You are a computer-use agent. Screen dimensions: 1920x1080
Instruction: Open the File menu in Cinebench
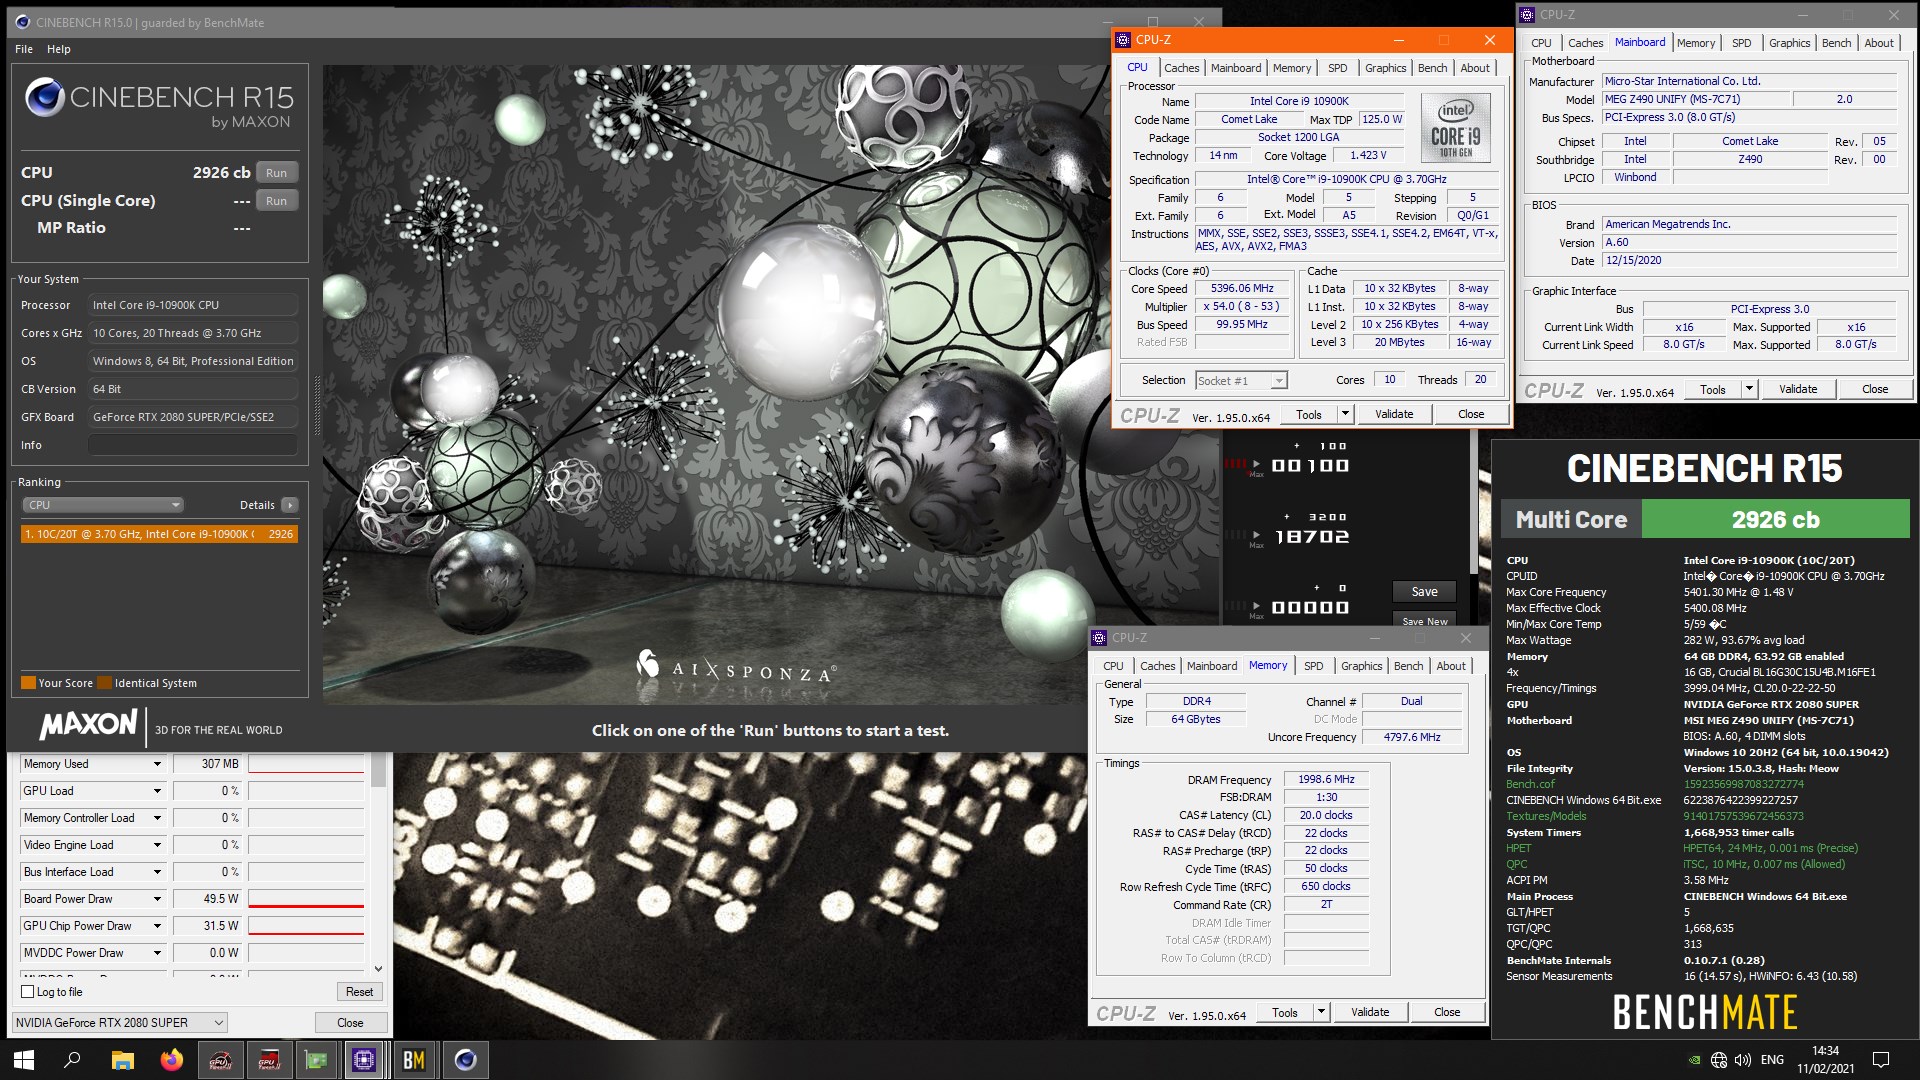(24, 49)
